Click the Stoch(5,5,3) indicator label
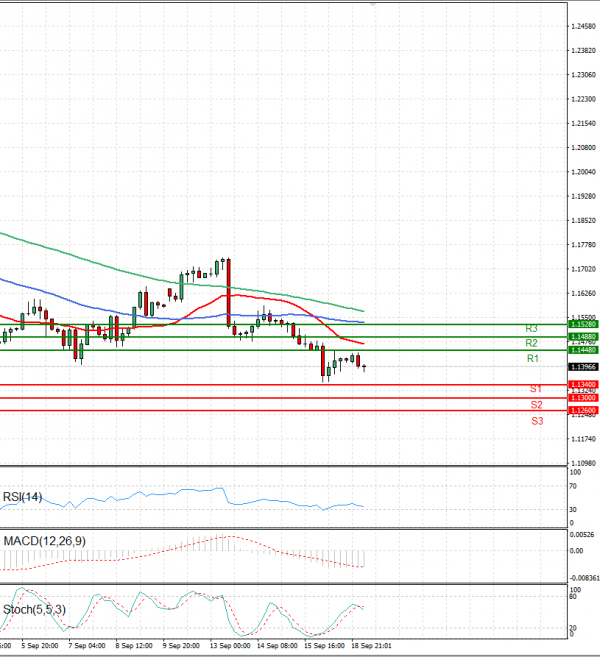Screen dimensions: 600x657 click(x=34, y=609)
